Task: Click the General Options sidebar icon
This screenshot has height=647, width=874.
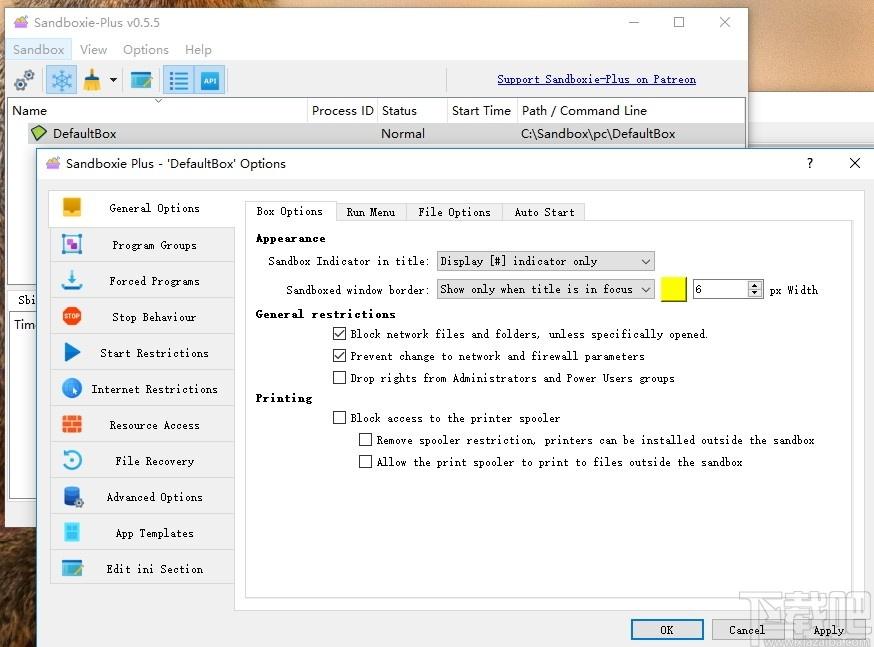Action: [x=72, y=207]
